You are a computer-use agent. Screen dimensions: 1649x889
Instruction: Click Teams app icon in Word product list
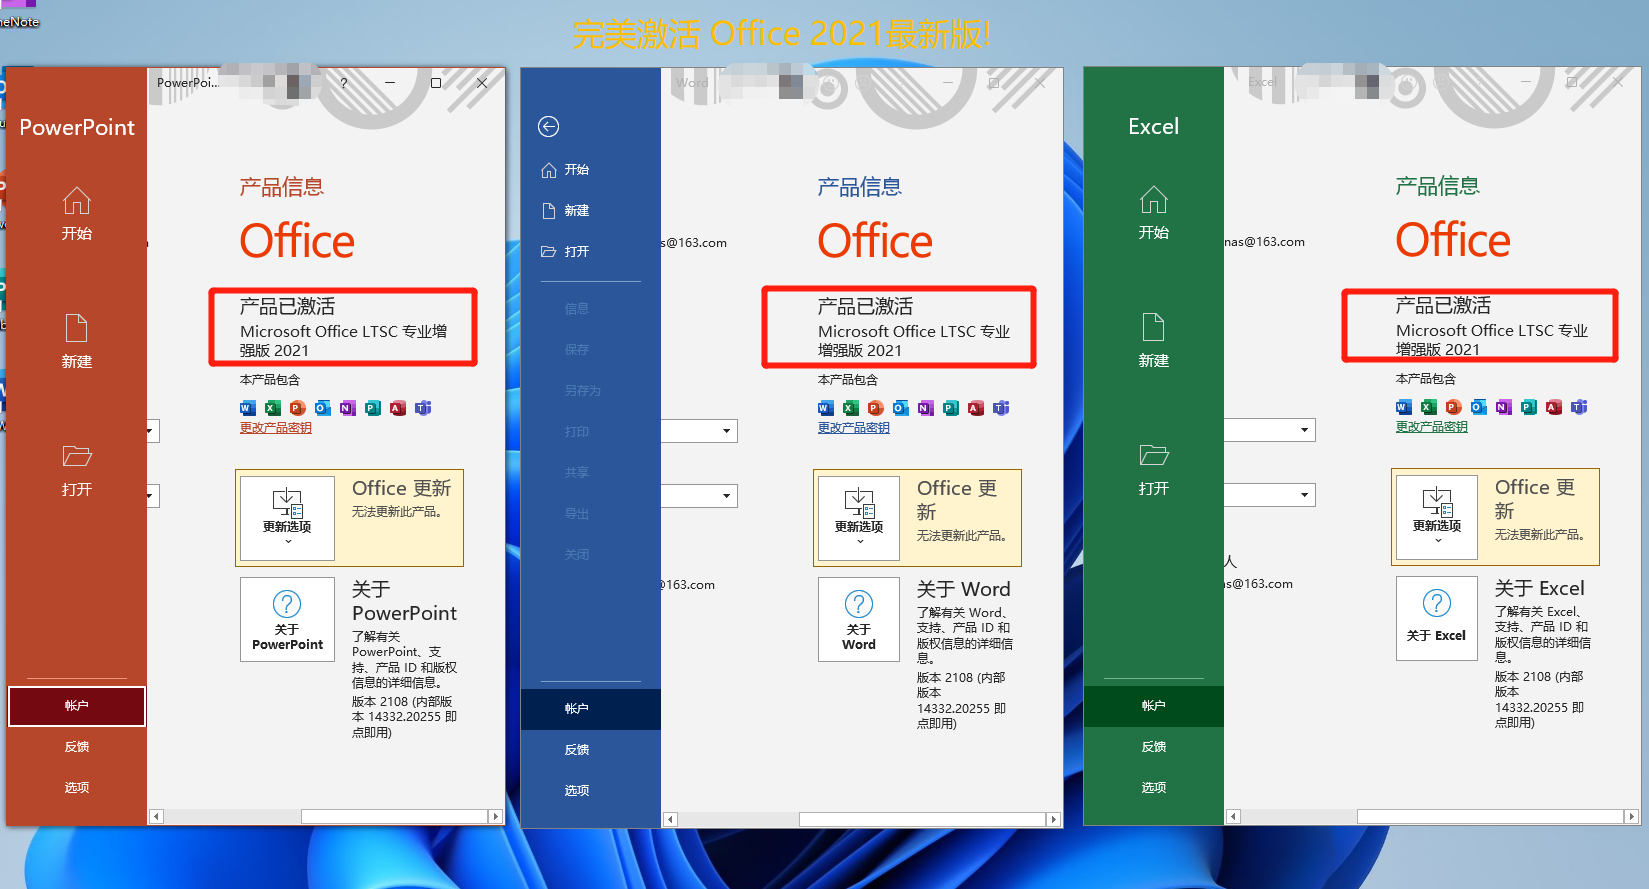coord(1001,408)
